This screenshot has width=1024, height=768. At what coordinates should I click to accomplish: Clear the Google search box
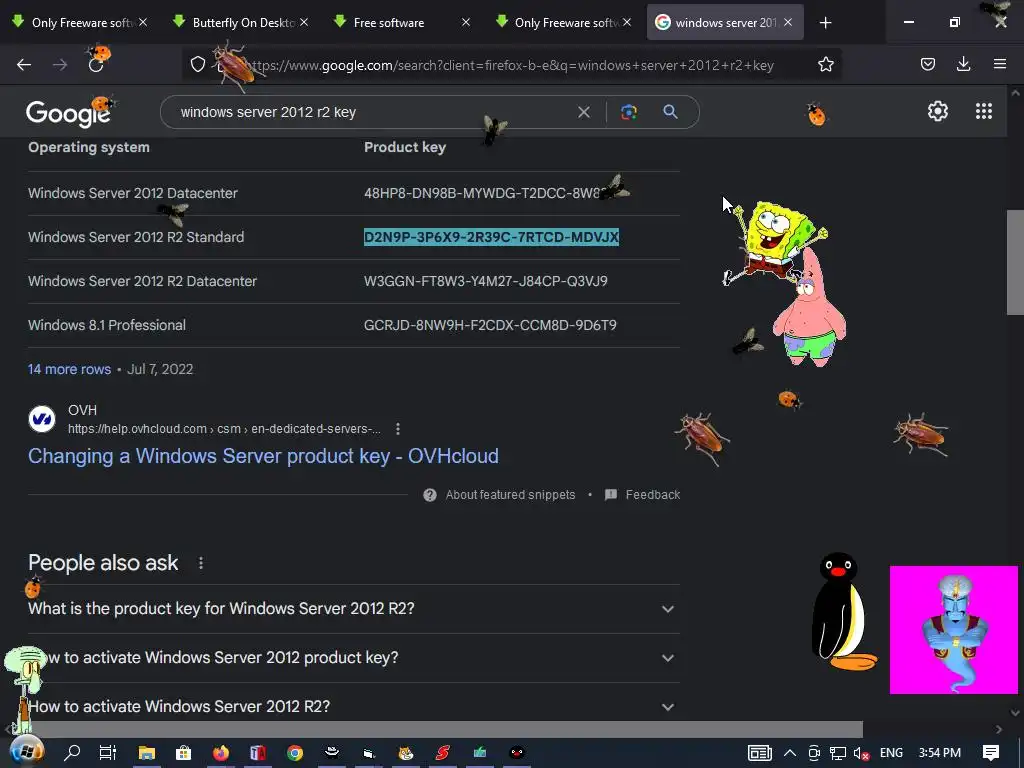pyautogui.click(x=584, y=112)
